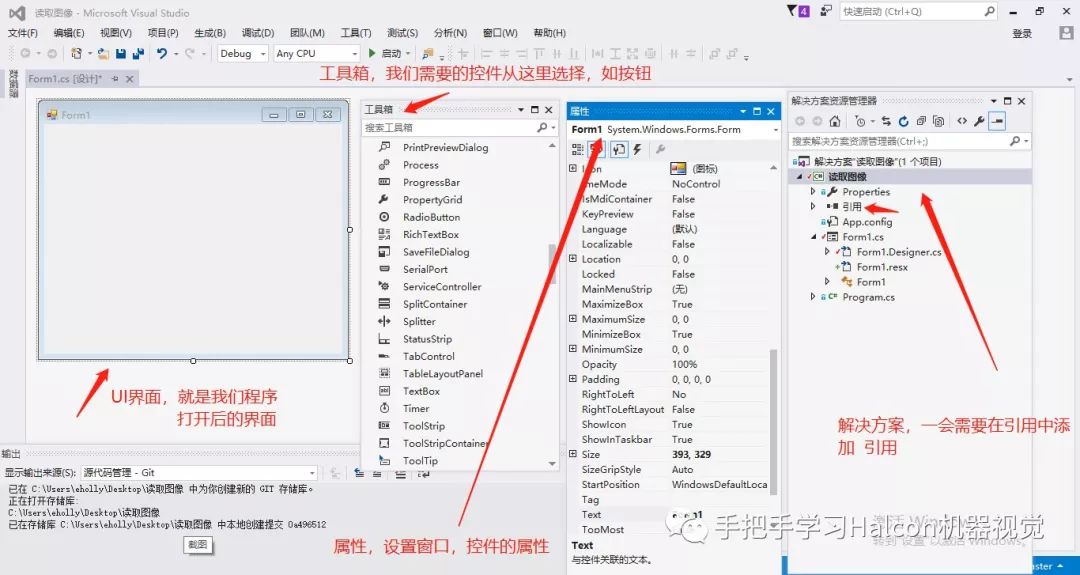Click Collapse All icon in Solution Explorer
Screen dimensions: 1080x575
[921, 121]
